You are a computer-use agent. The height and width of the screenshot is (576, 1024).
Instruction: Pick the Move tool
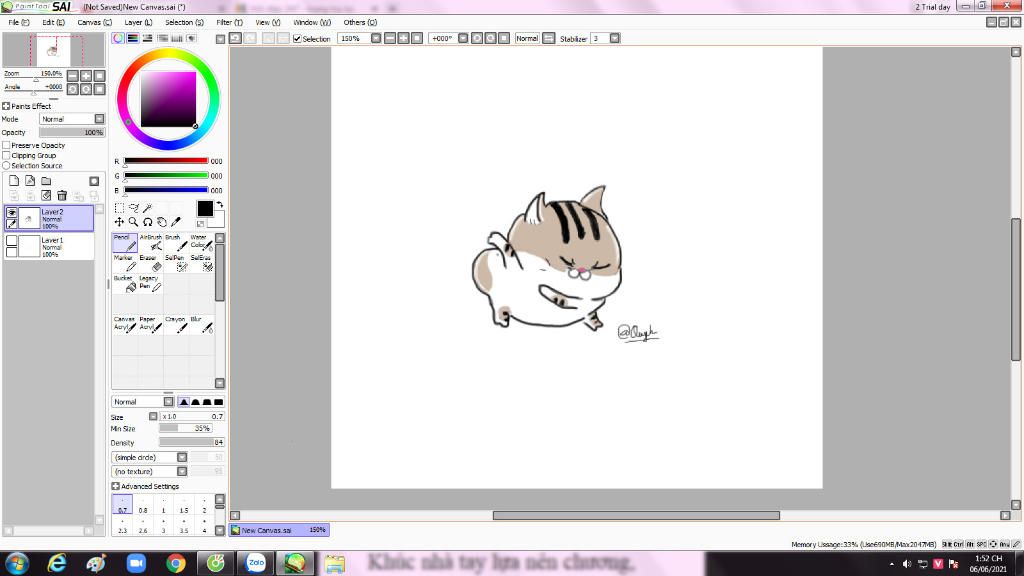[x=119, y=222]
